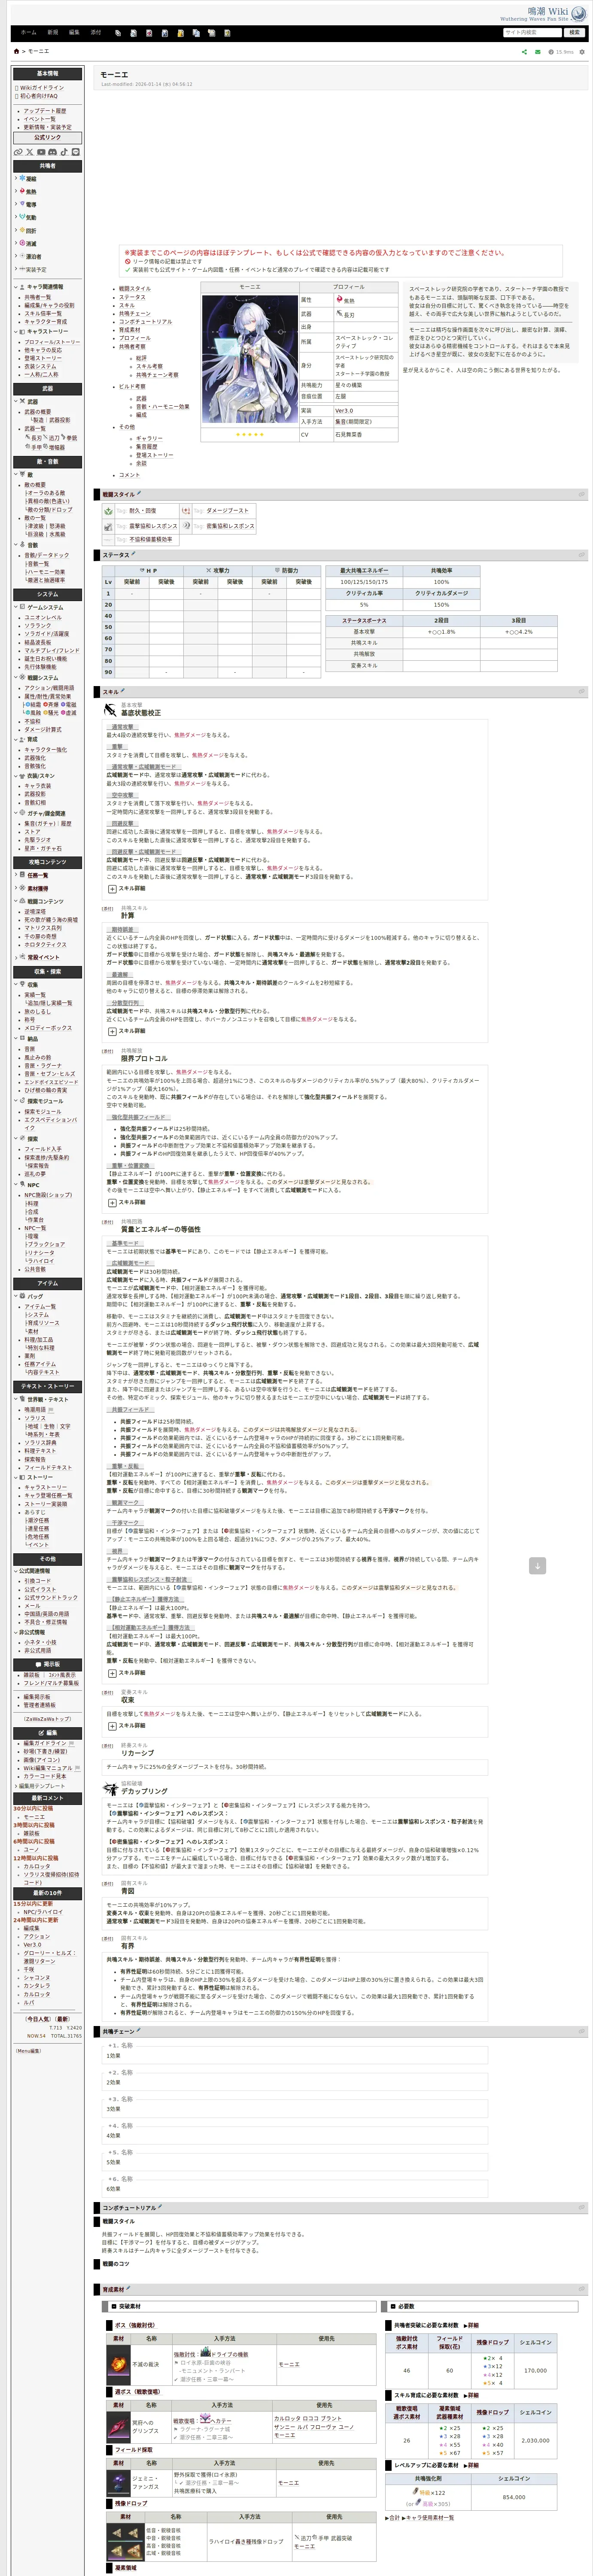
Task: Click the 凝縮 element icon in the sidebar
Action: (x=22, y=178)
